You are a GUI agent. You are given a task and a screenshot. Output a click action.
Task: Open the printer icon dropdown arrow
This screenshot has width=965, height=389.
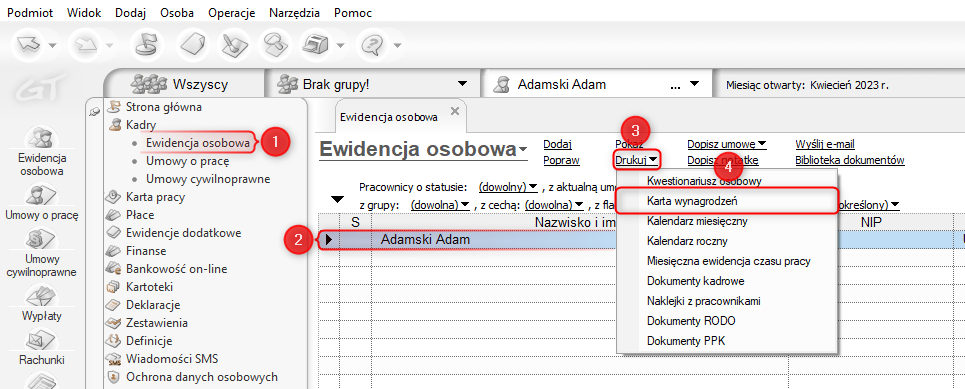pyautogui.click(x=340, y=45)
